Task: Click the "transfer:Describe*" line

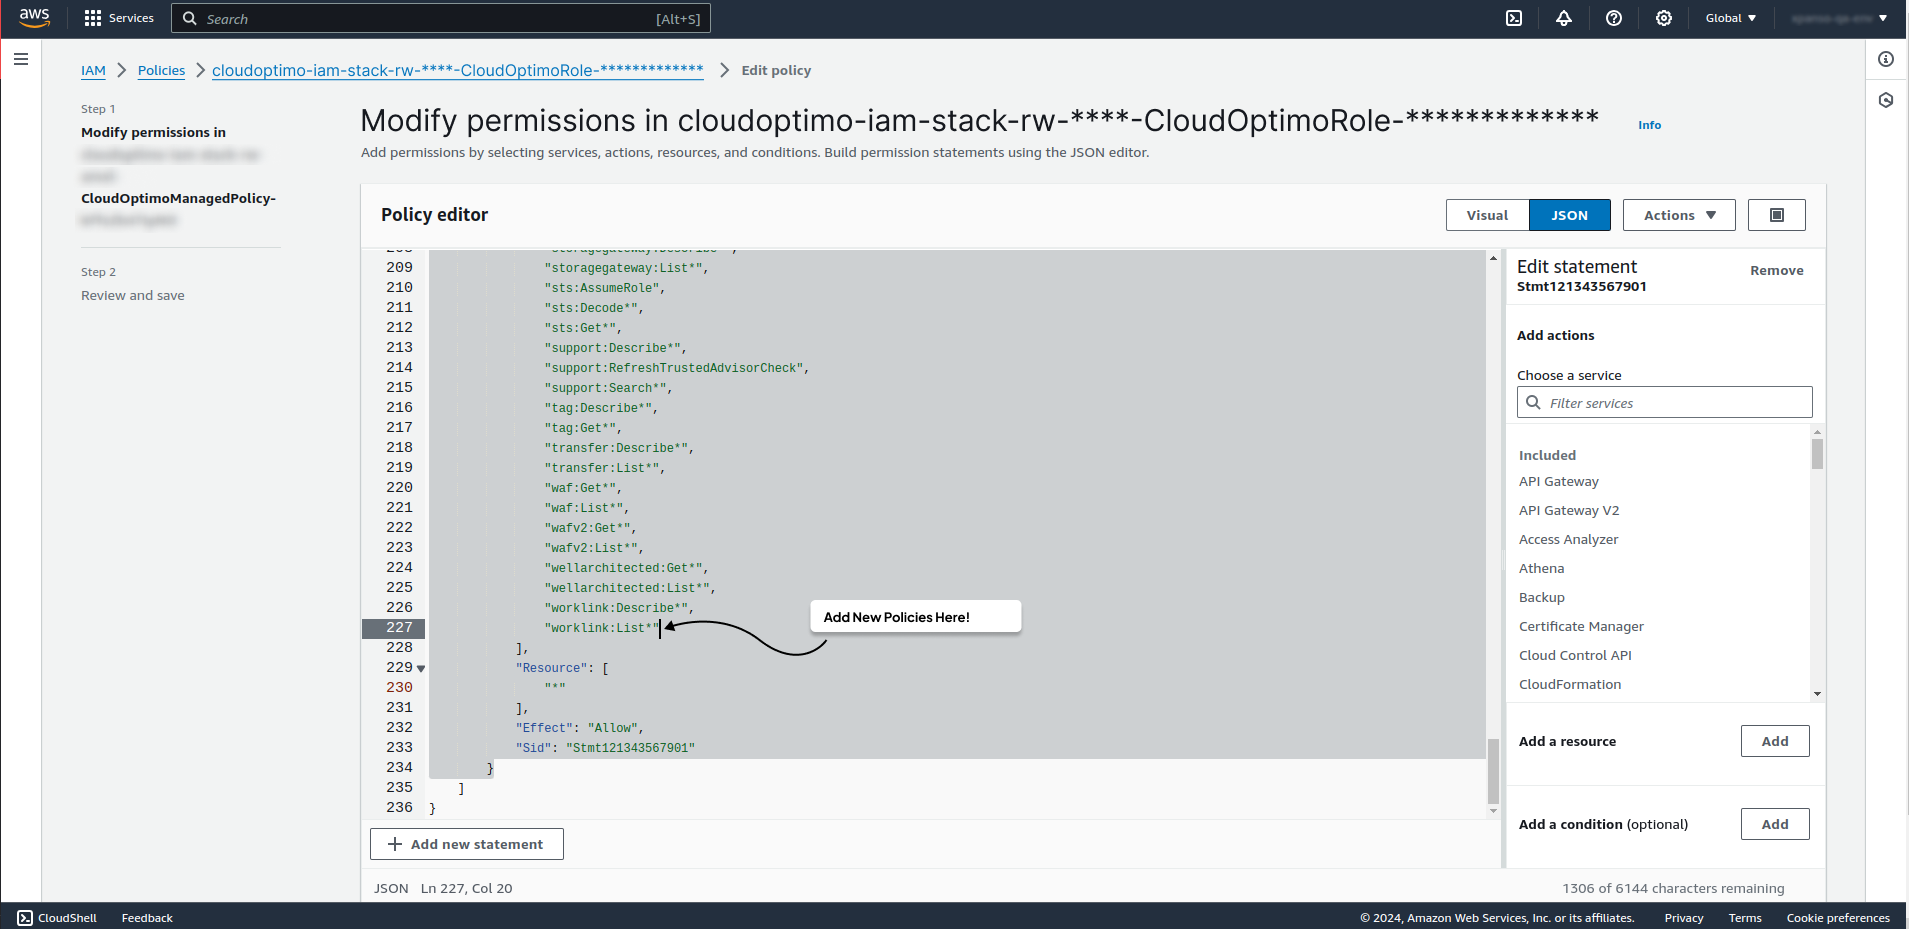Action: click(619, 448)
